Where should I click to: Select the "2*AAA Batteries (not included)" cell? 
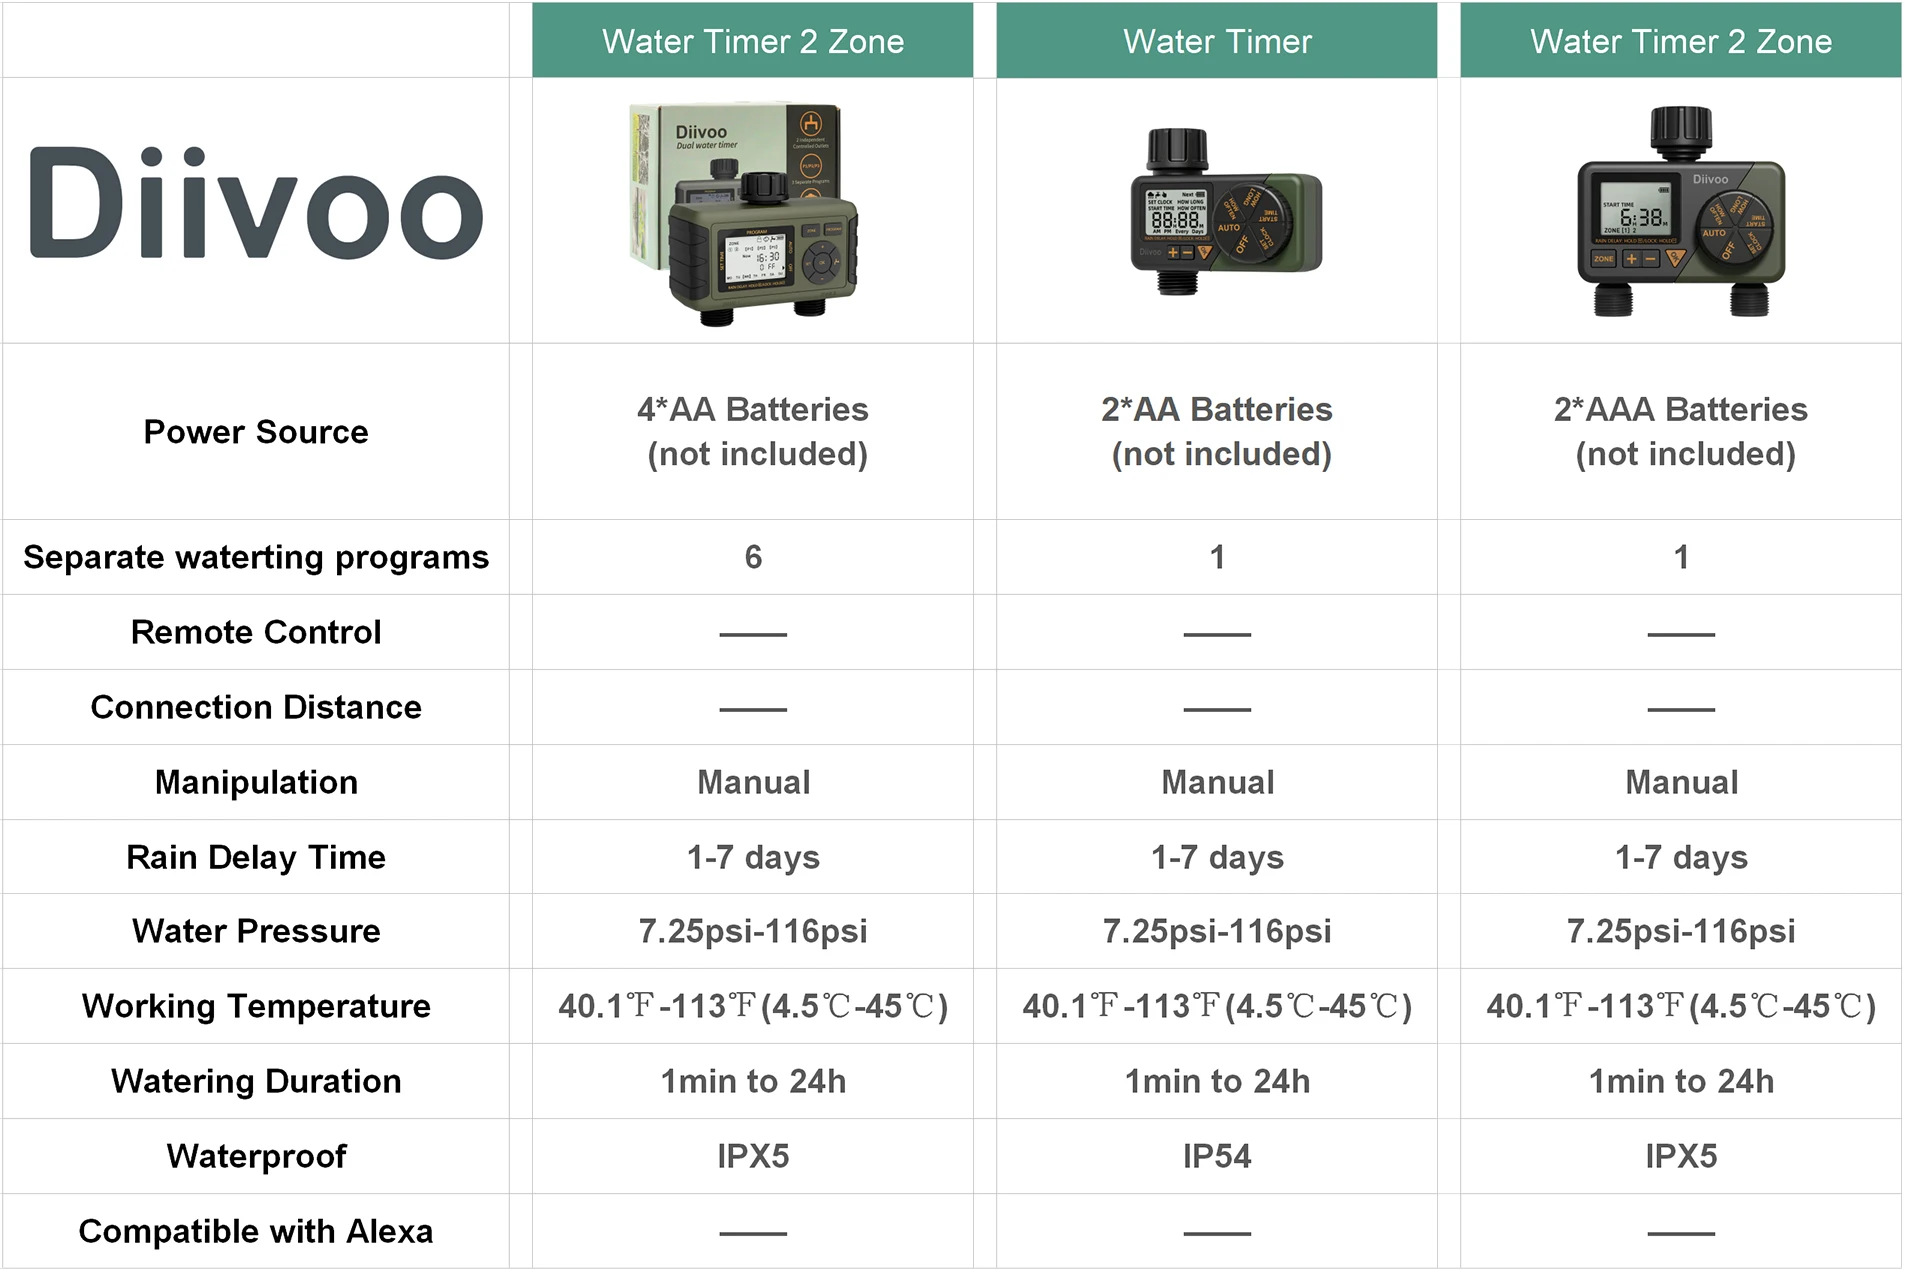(x=1681, y=432)
